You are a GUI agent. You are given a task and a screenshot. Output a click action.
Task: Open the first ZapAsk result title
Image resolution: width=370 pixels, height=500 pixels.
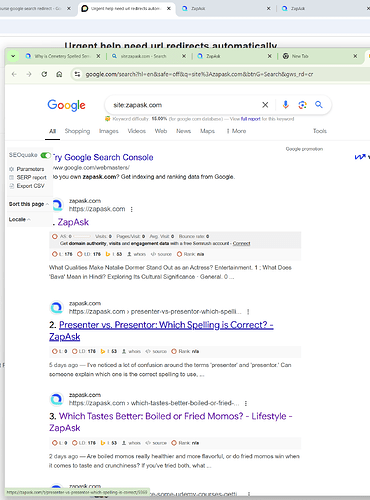[x=73, y=222]
